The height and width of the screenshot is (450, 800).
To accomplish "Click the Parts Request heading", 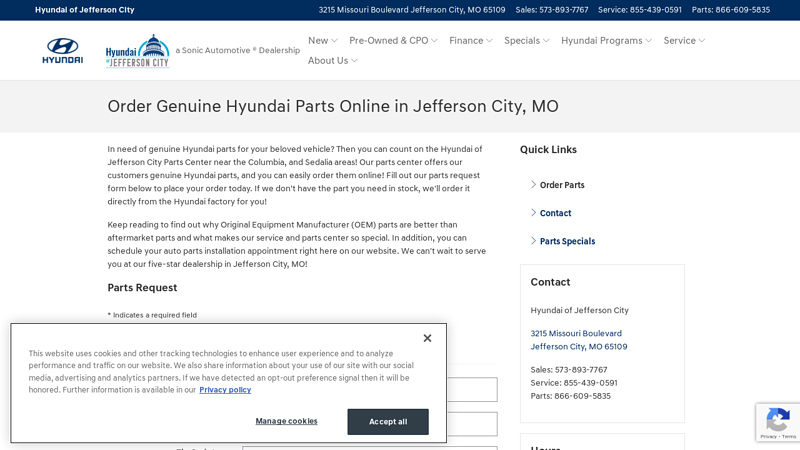I will (142, 288).
